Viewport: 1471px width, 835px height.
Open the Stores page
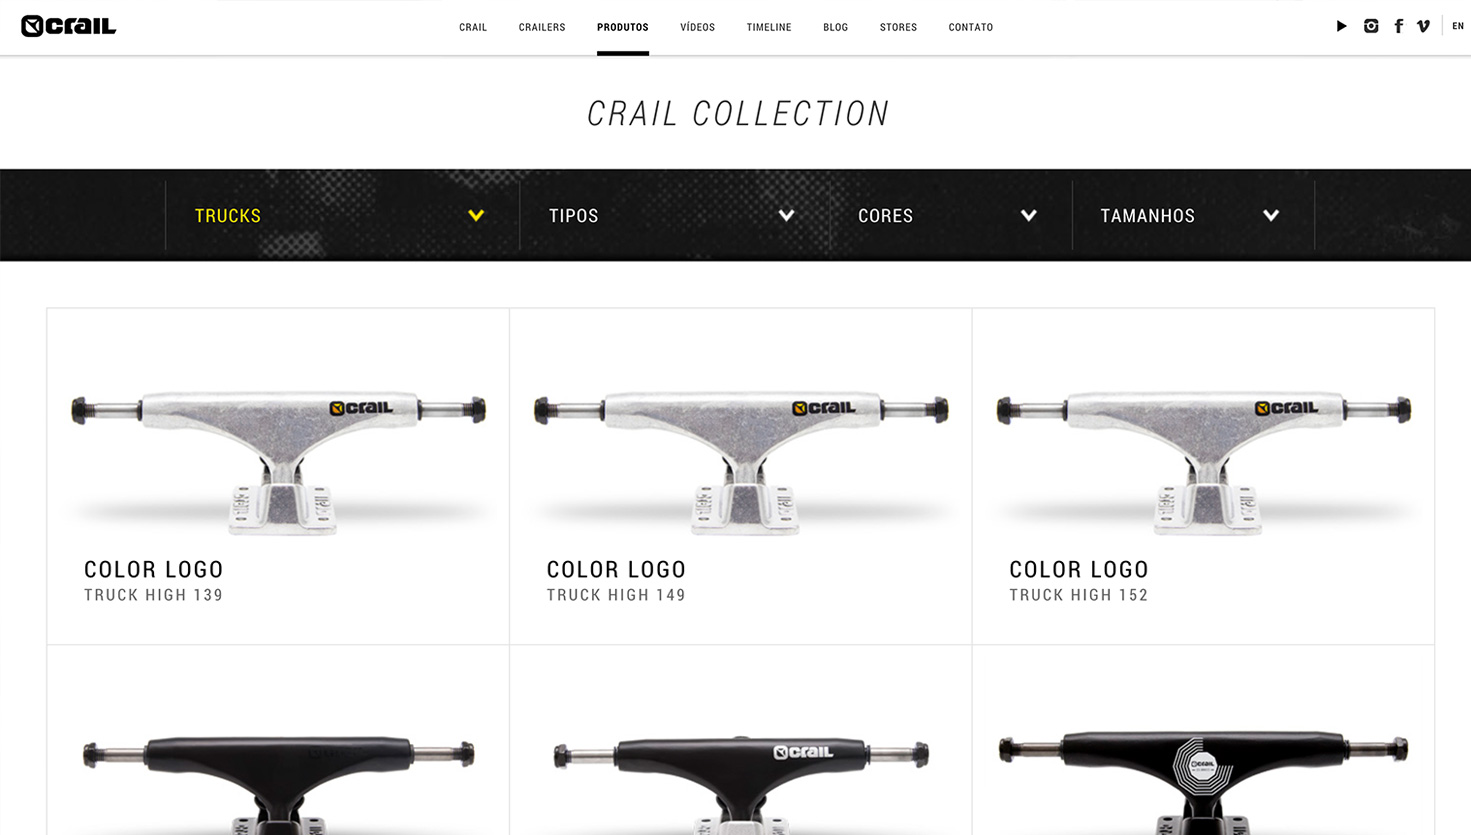point(898,27)
